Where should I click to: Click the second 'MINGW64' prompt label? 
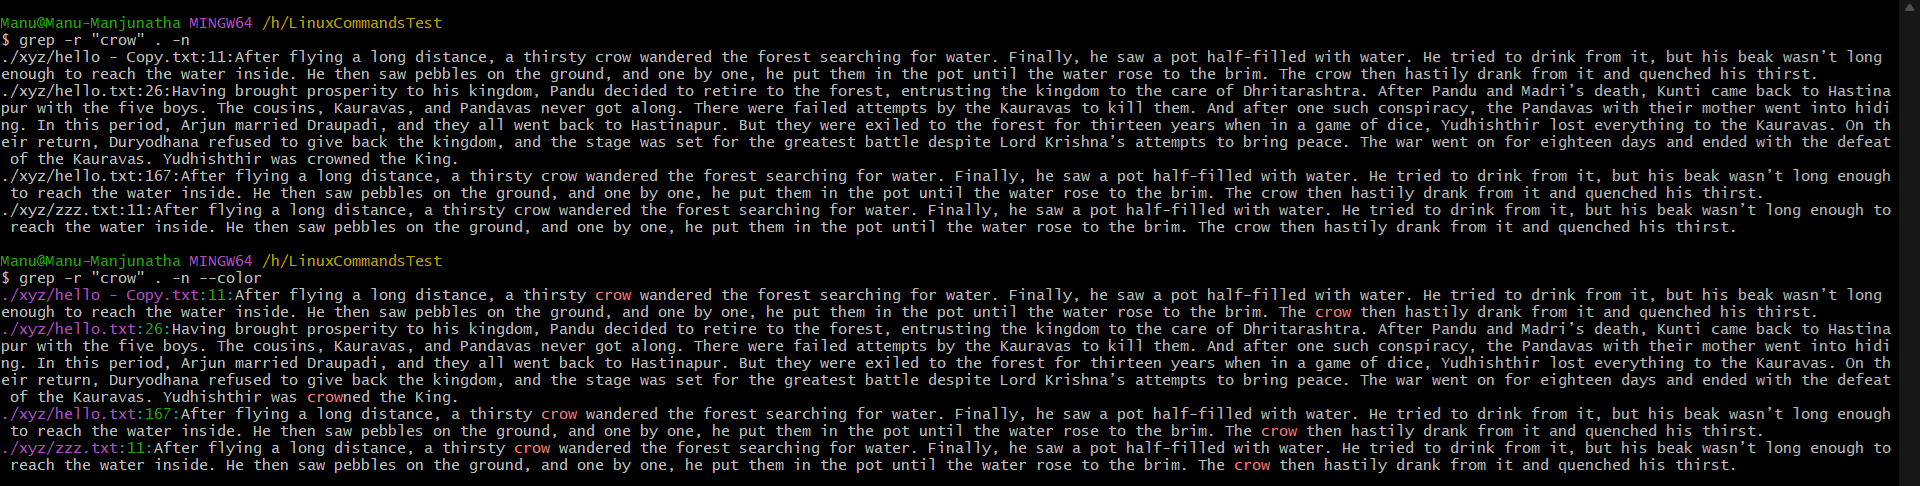pos(221,261)
